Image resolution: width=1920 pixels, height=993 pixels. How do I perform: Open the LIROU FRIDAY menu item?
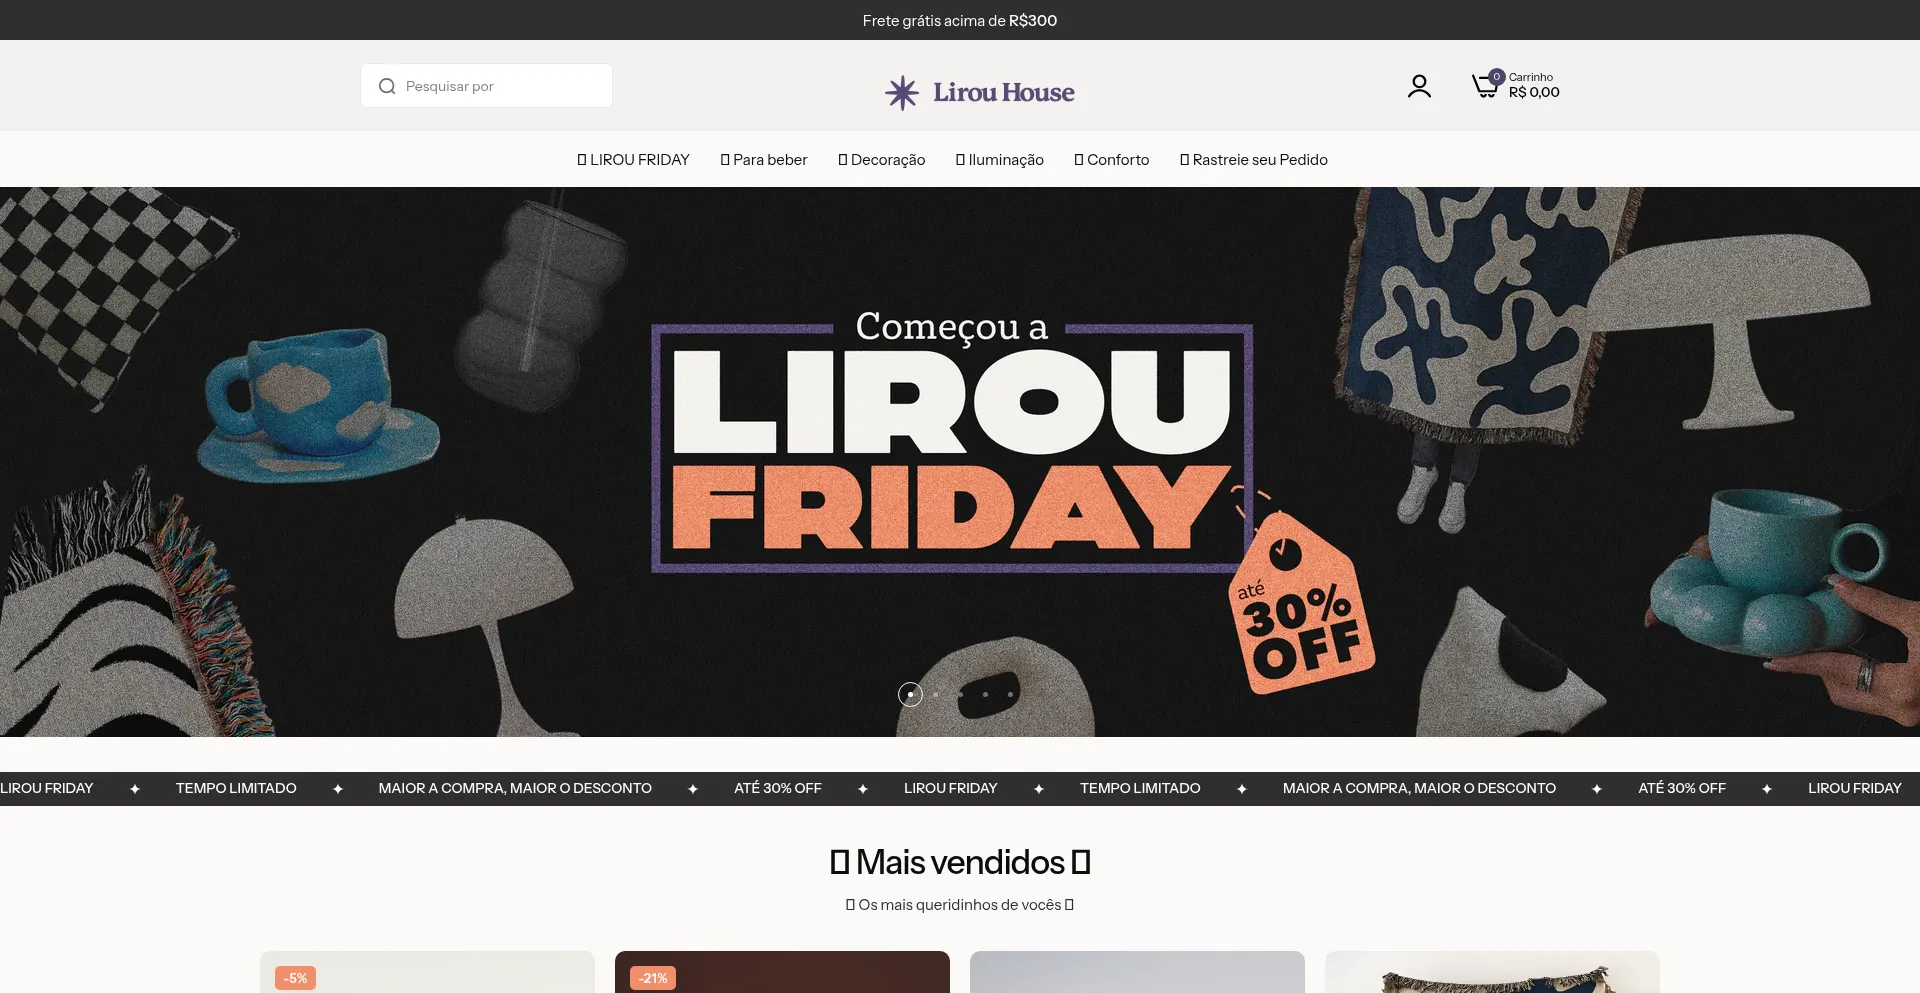633,160
